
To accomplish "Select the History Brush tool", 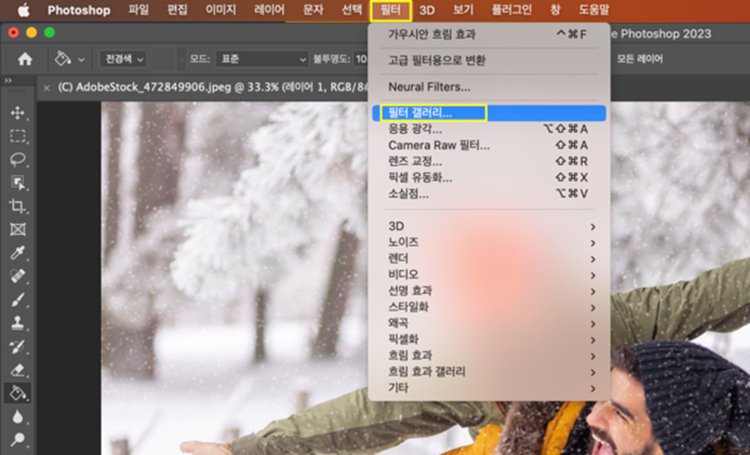I will point(18,346).
